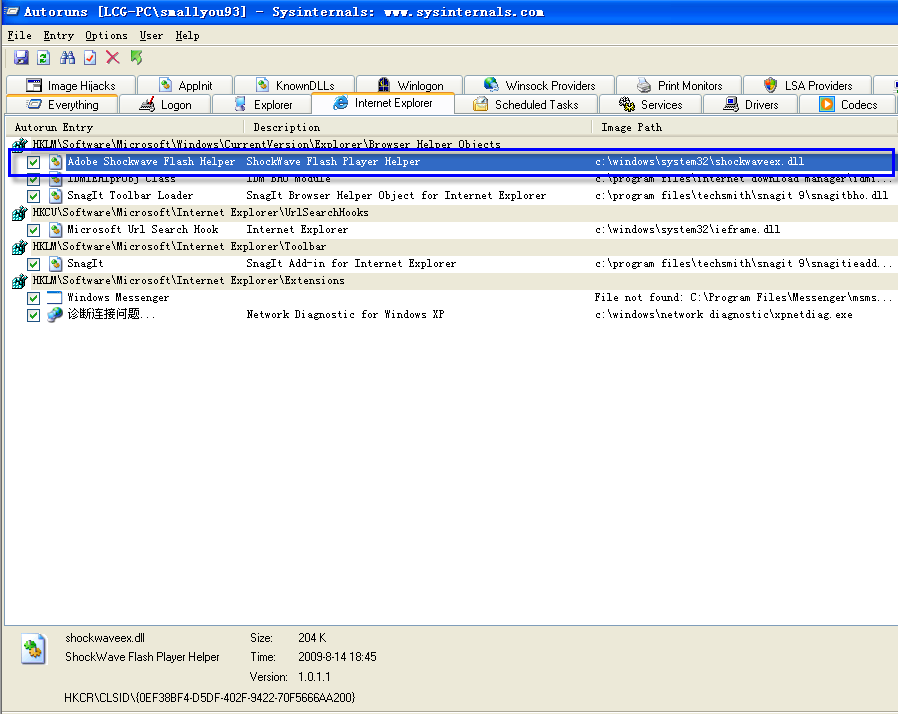Click the 'SnagIt Add-in for Internet Explorer' description

coord(351,264)
